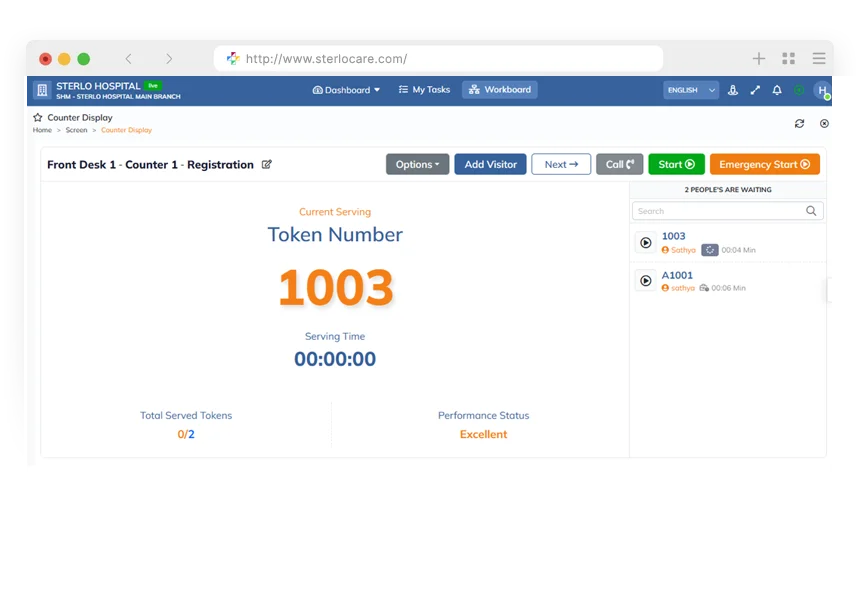Open the H user profile avatar
Image resolution: width=858 pixels, height=606 pixels.
pyautogui.click(x=822, y=90)
